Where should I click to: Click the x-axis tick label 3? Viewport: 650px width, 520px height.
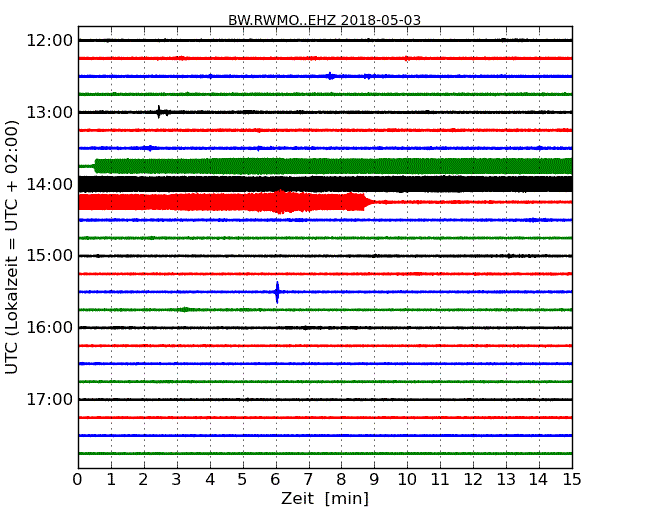(x=177, y=480)
